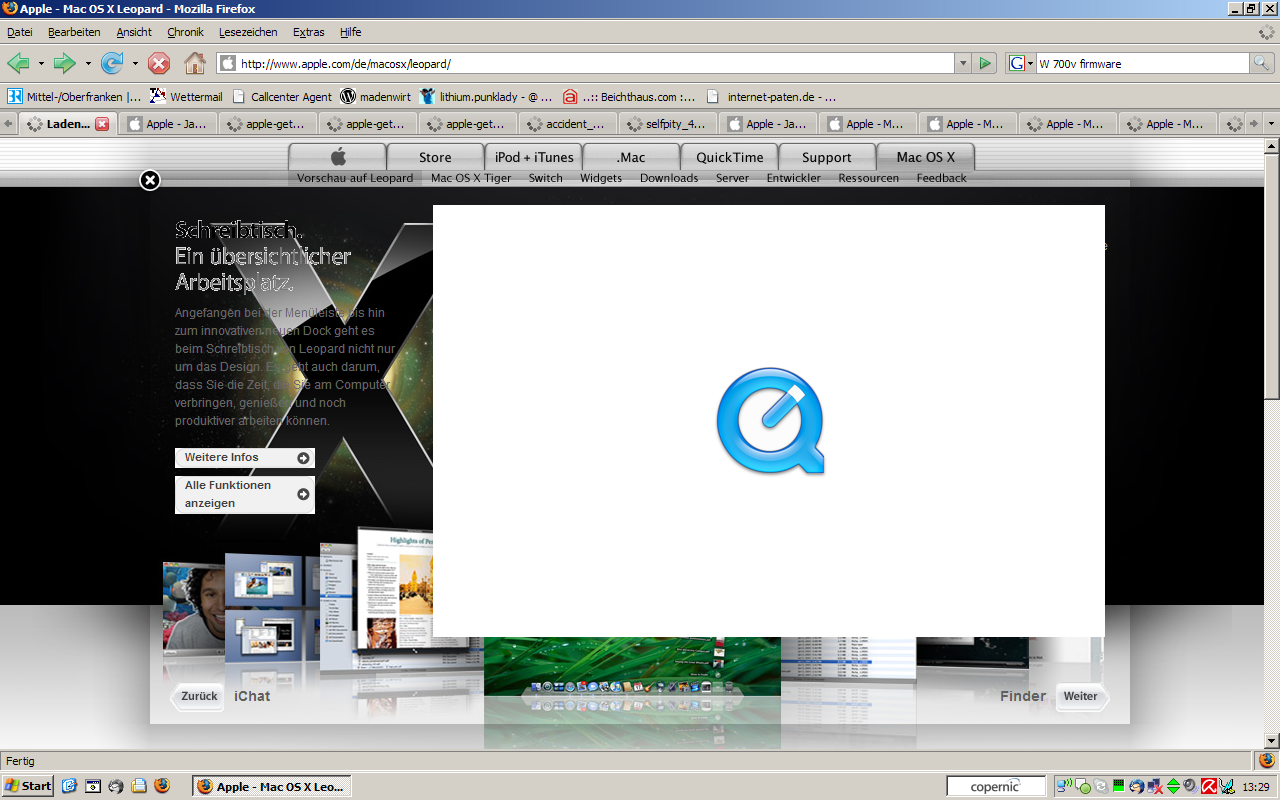Click the page vertical scrollbar

click(1272, 445)
